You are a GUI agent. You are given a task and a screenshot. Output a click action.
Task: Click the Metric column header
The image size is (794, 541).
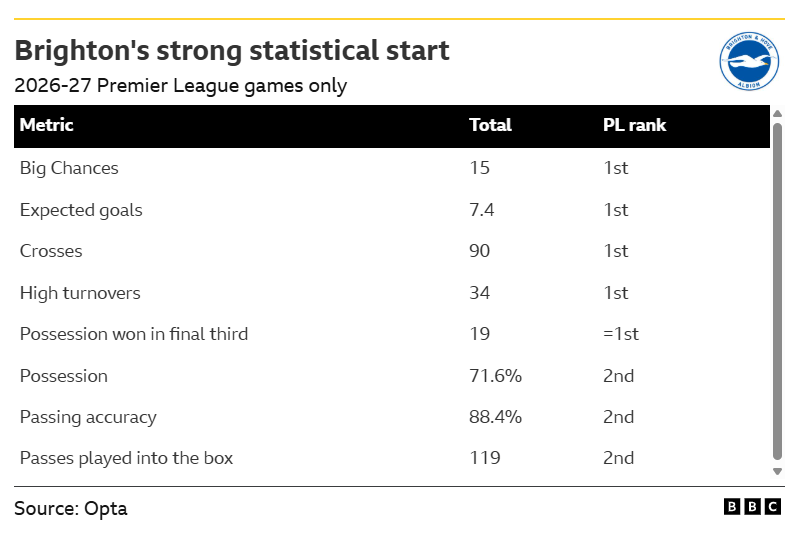pos(47,125)
